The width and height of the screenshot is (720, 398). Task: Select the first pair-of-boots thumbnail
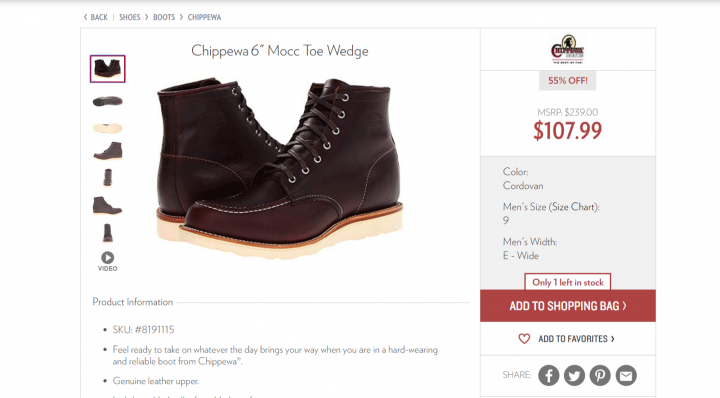coord(107,69)
